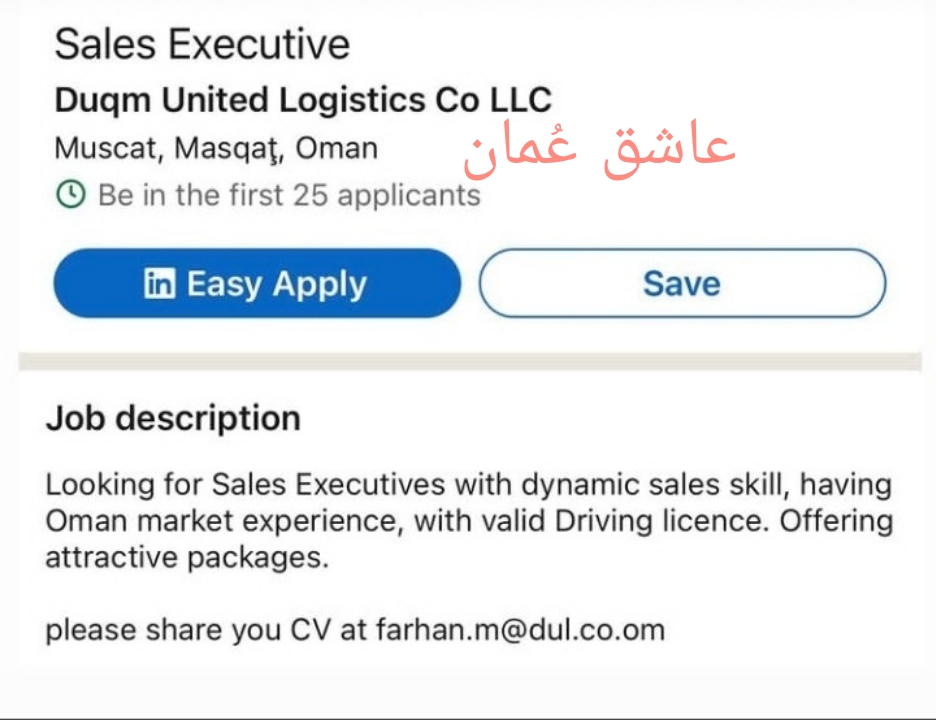Click the word 'Oman' in location line

(337, 148)
